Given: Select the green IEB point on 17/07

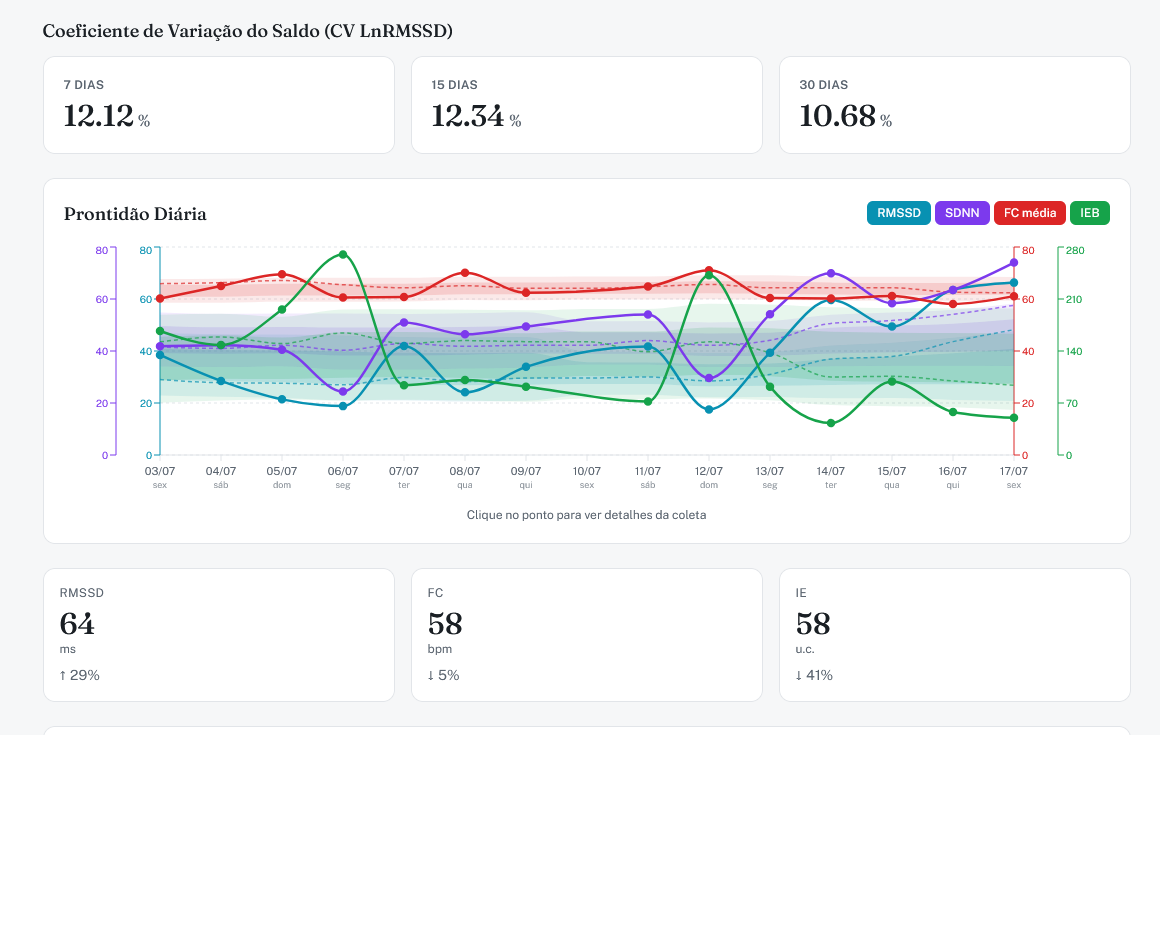Looking at the screenshot, I should (1014, 418).
